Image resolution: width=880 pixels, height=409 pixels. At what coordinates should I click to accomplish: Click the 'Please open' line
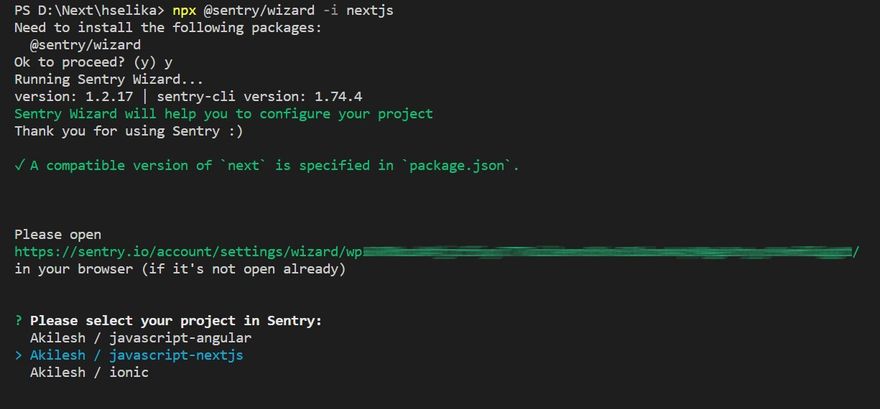pos(57,235)
